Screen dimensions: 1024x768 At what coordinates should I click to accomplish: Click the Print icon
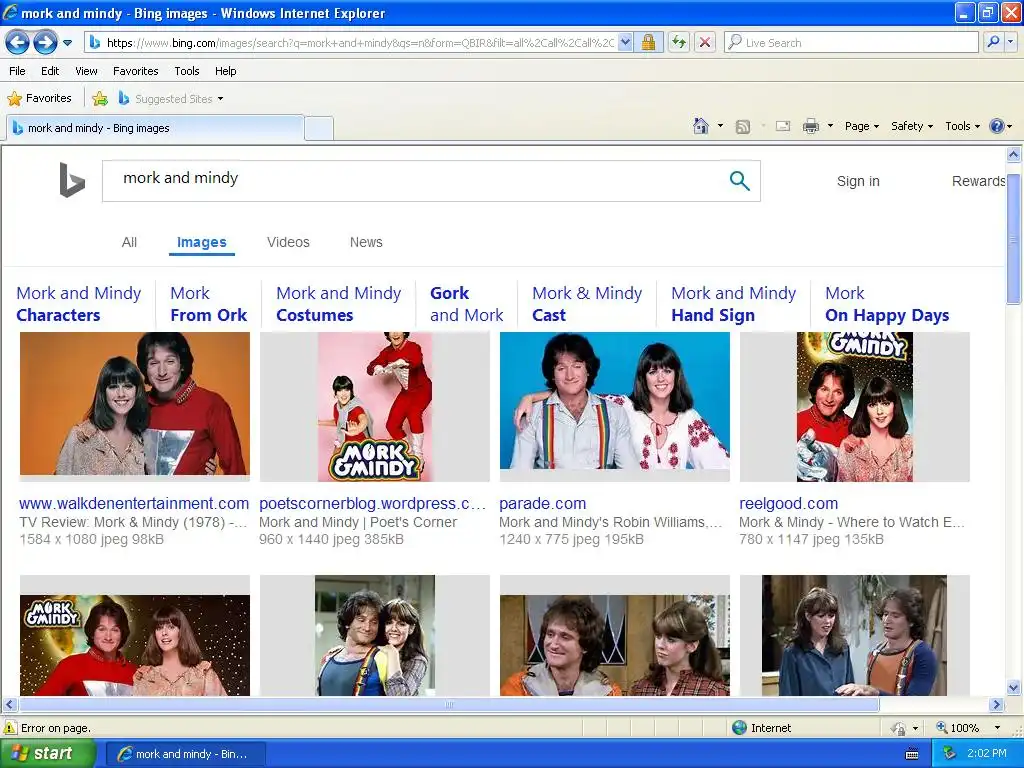pyautogui.click(x=810, y=127)
